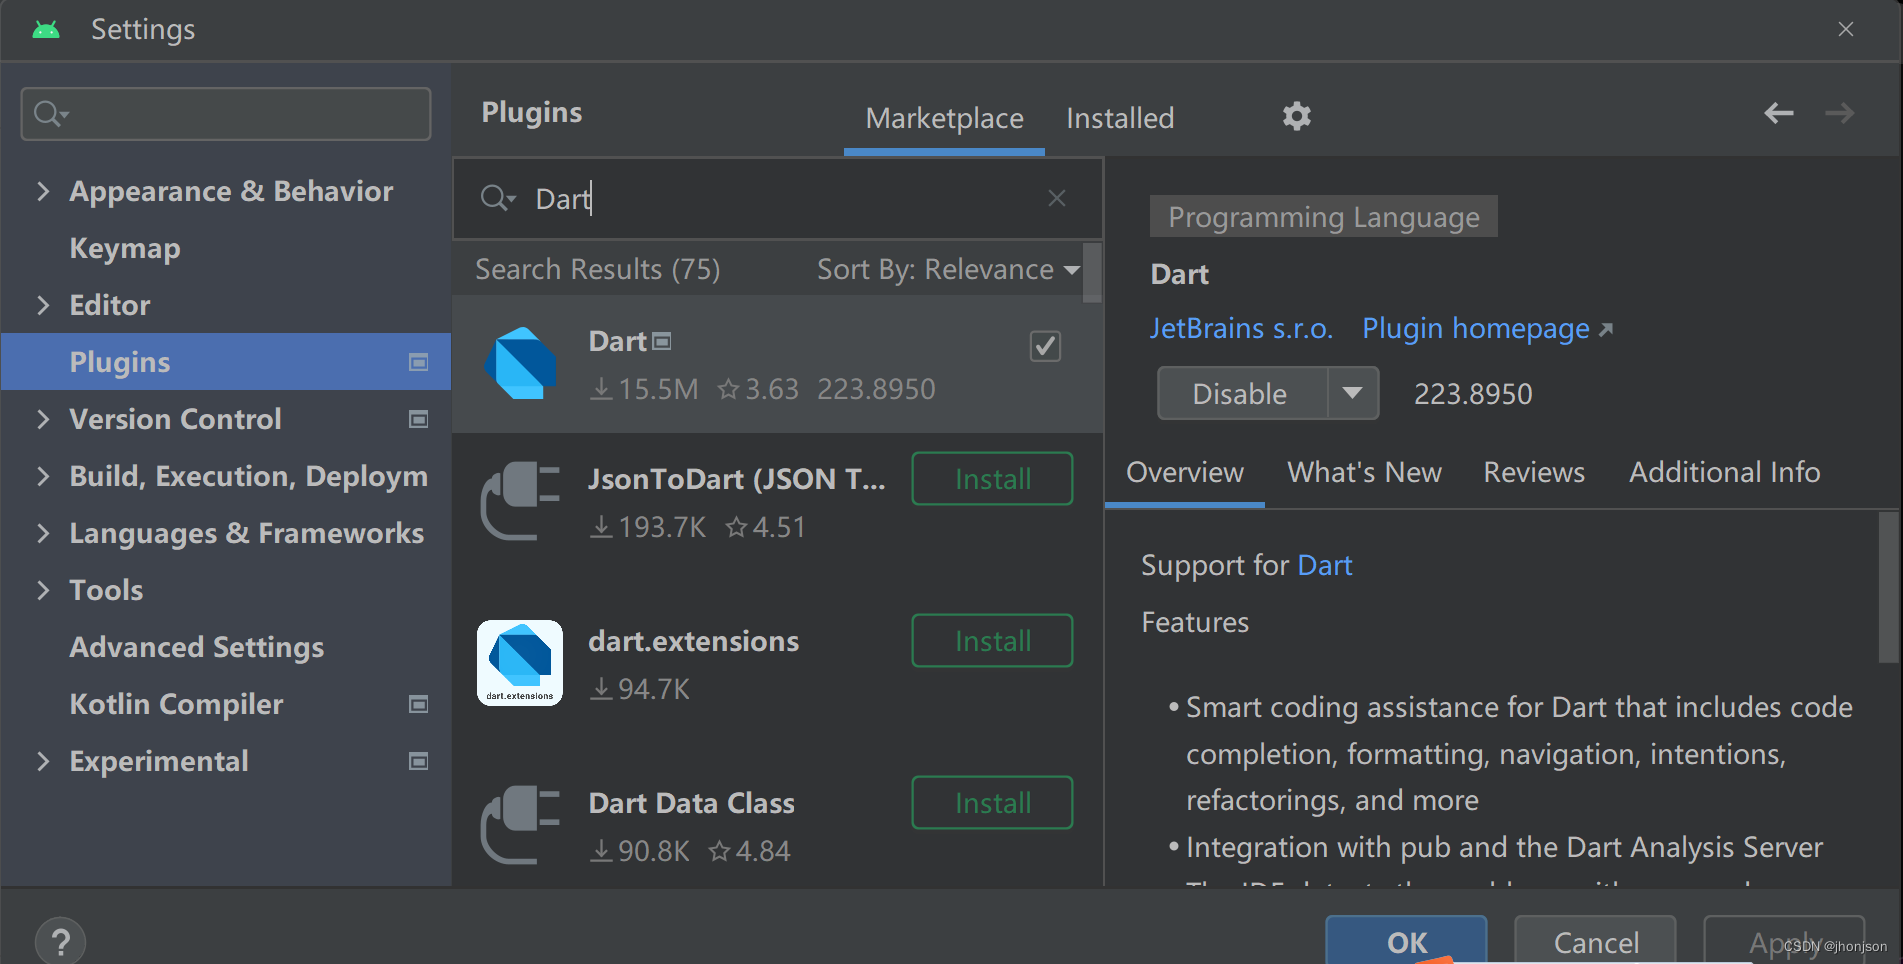Click the Search Results (75) label
1903x964 pixels.
[x=598, y=269]
